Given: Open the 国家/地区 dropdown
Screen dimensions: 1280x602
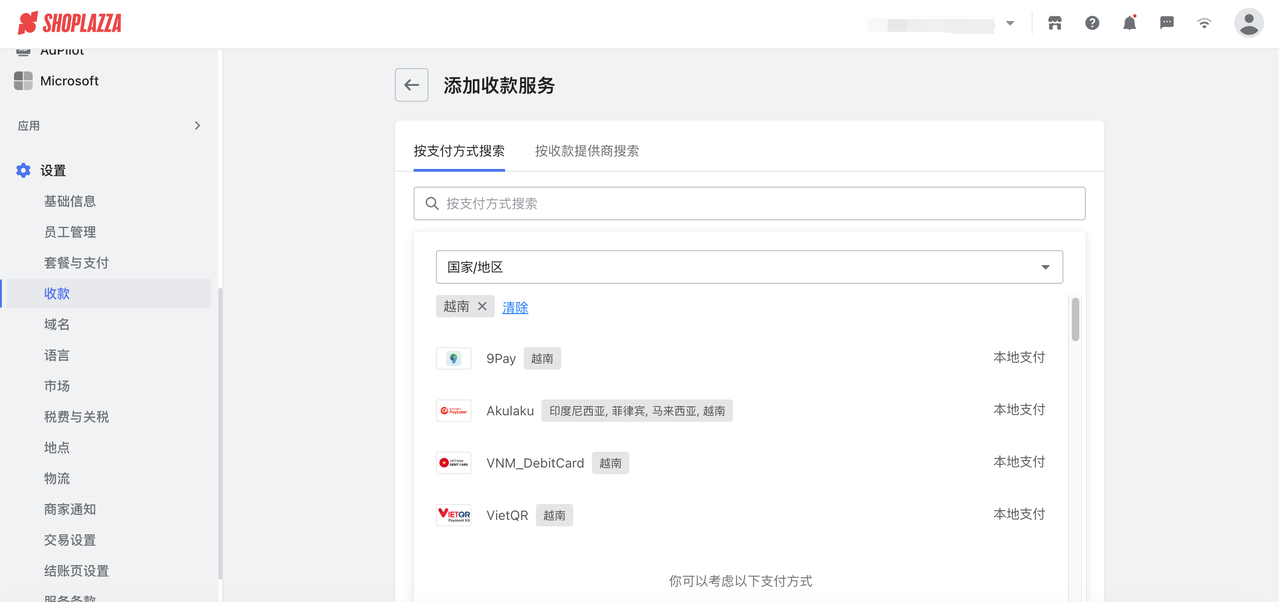Looking at the screenshot, I should [x=748, y=267].
